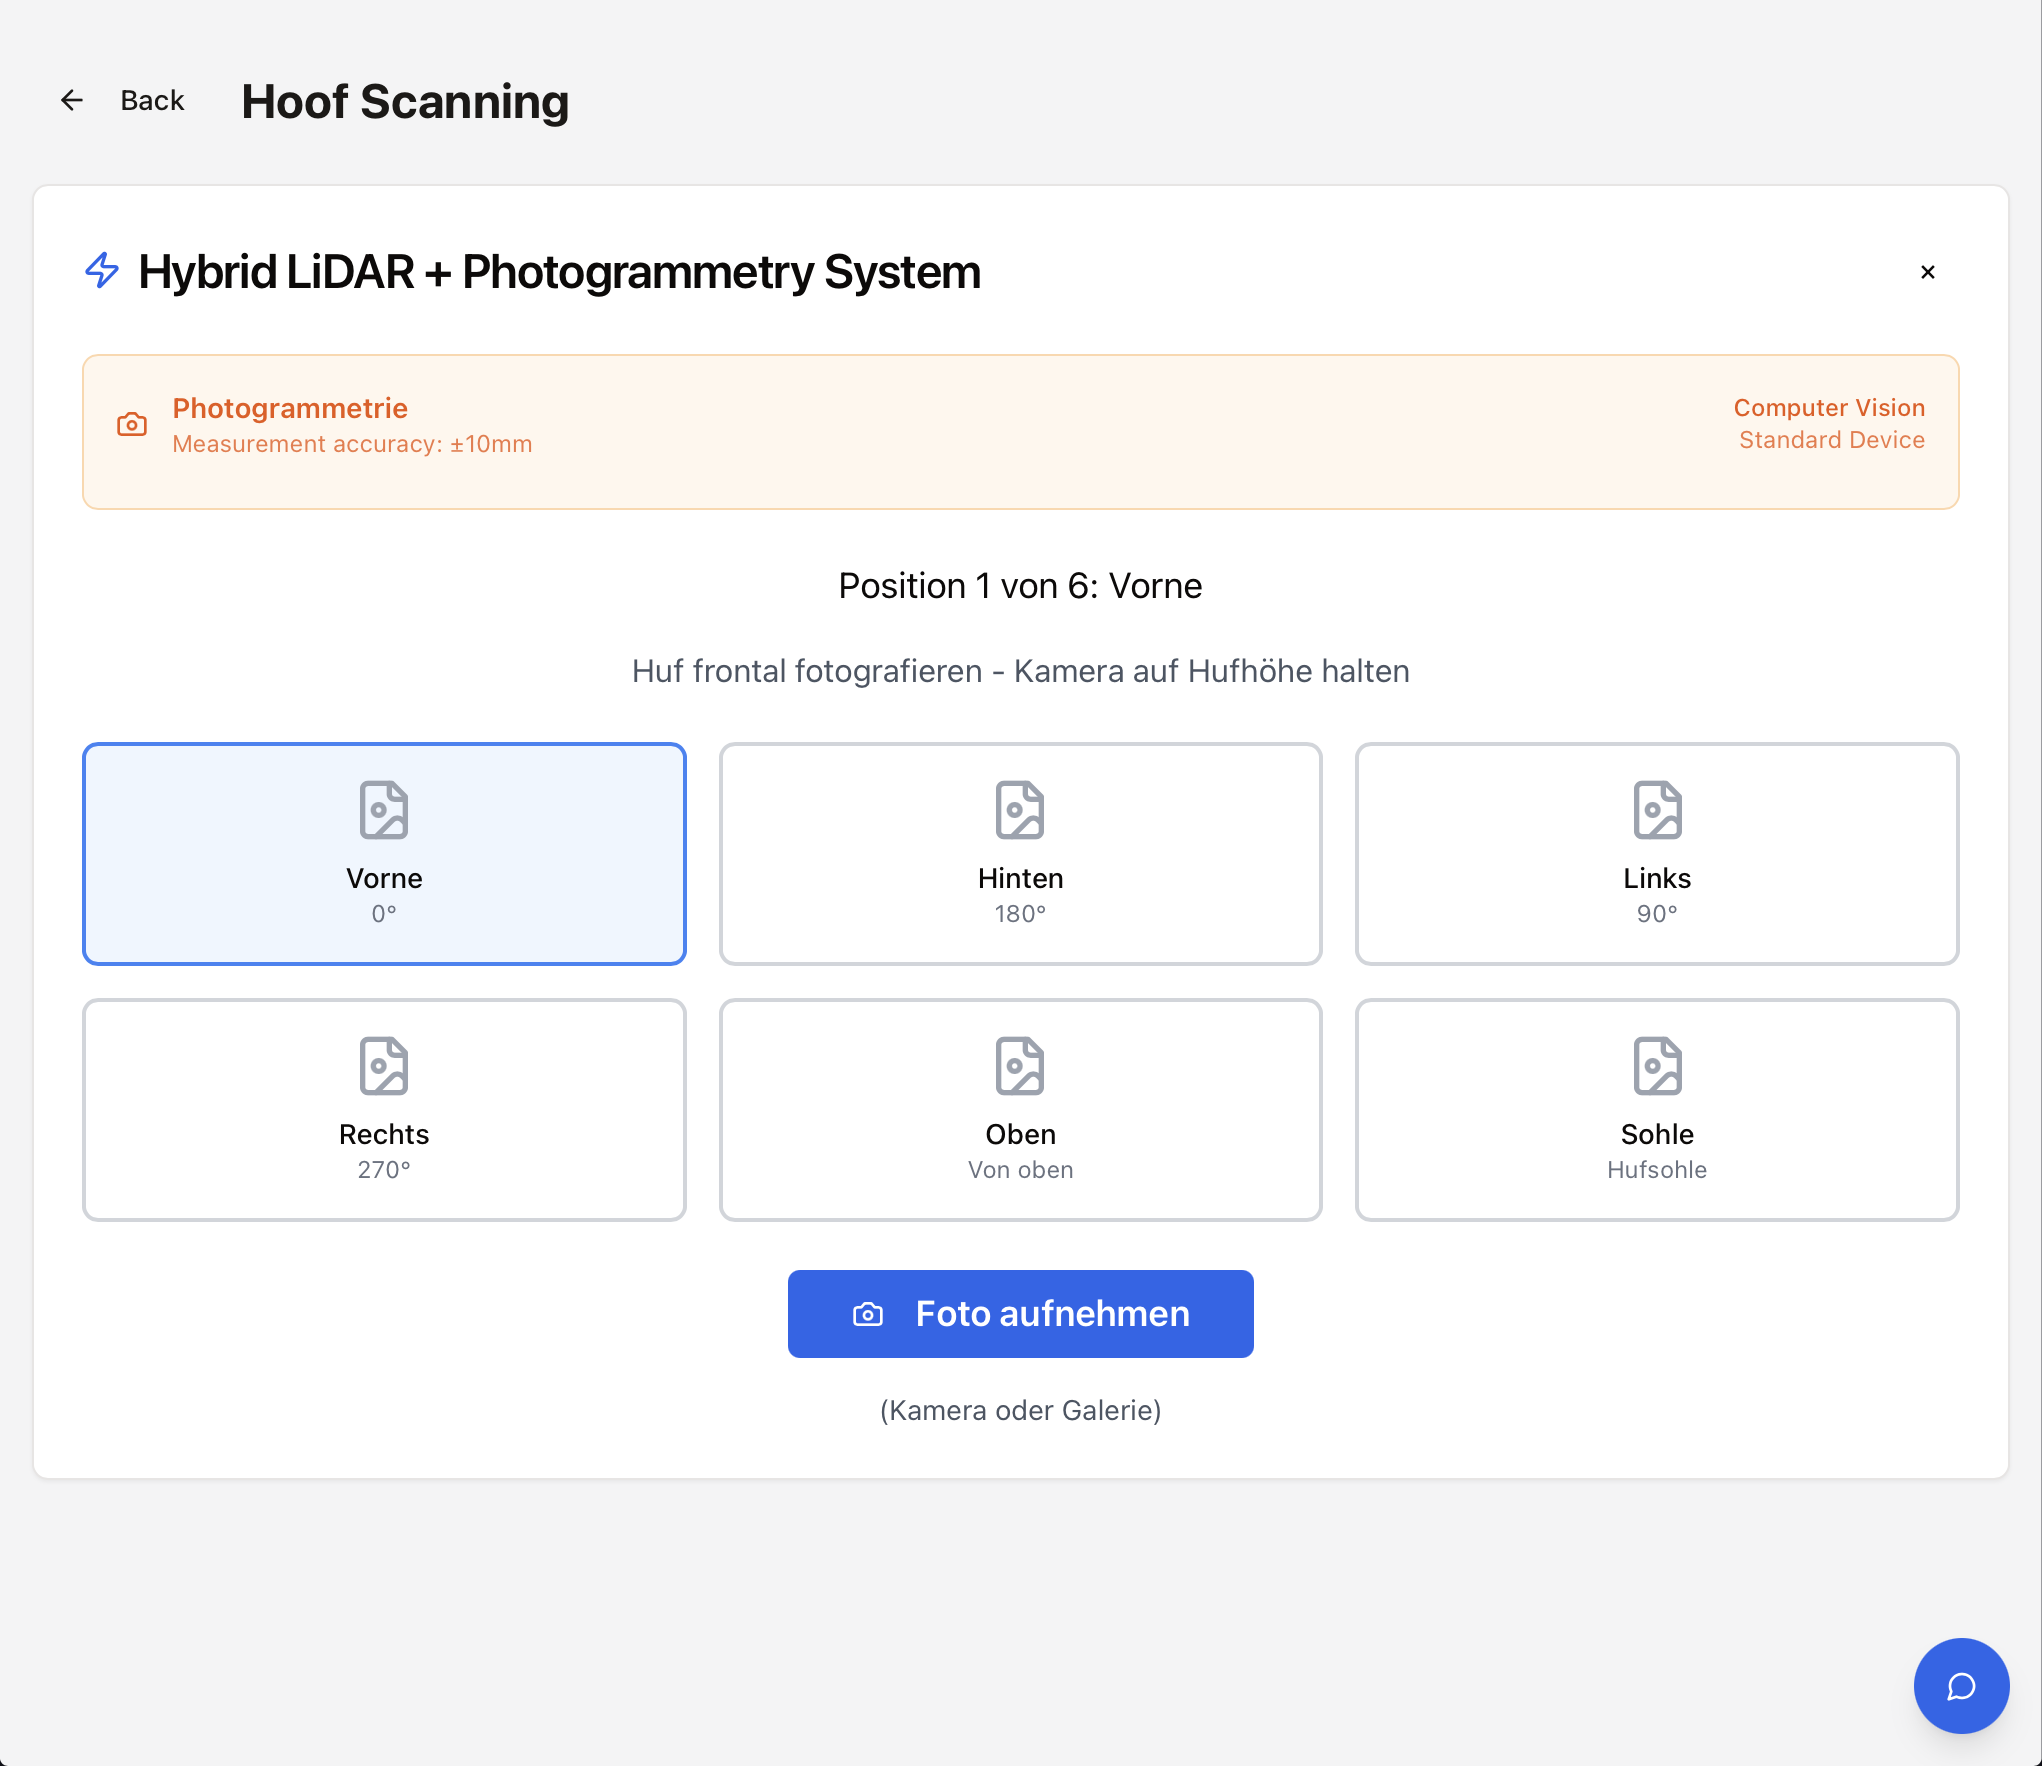Click image placeholder icon in Oben card

(1020, 1066)
